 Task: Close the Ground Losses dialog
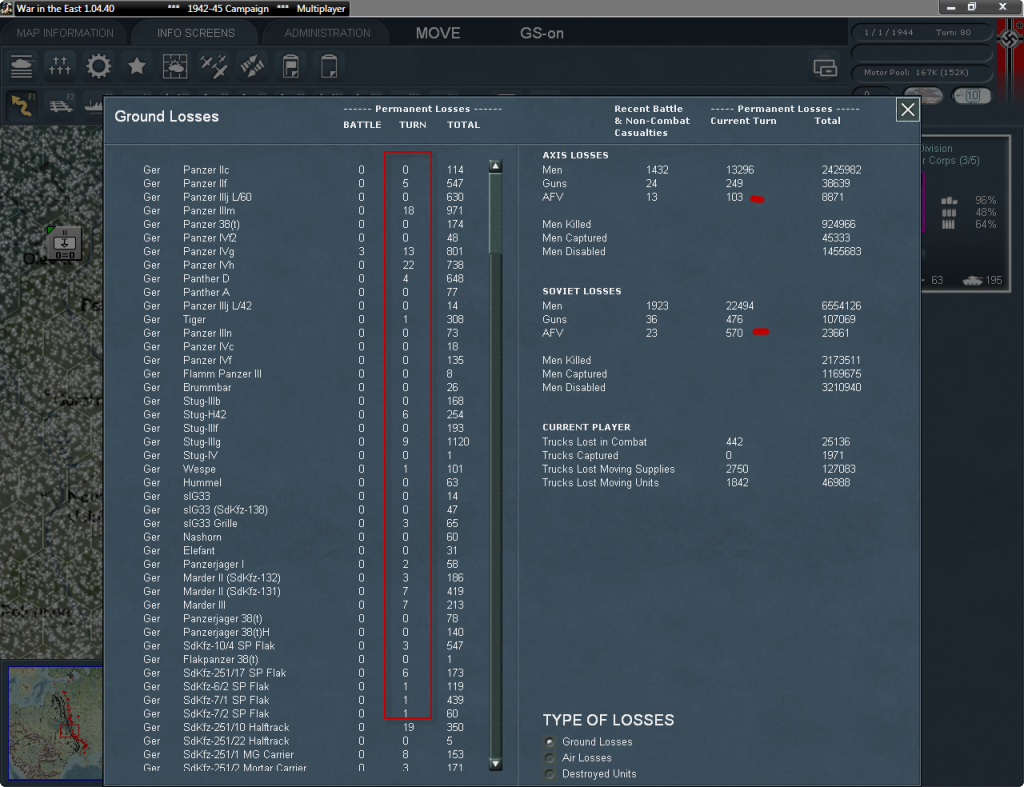click(908, 110)
